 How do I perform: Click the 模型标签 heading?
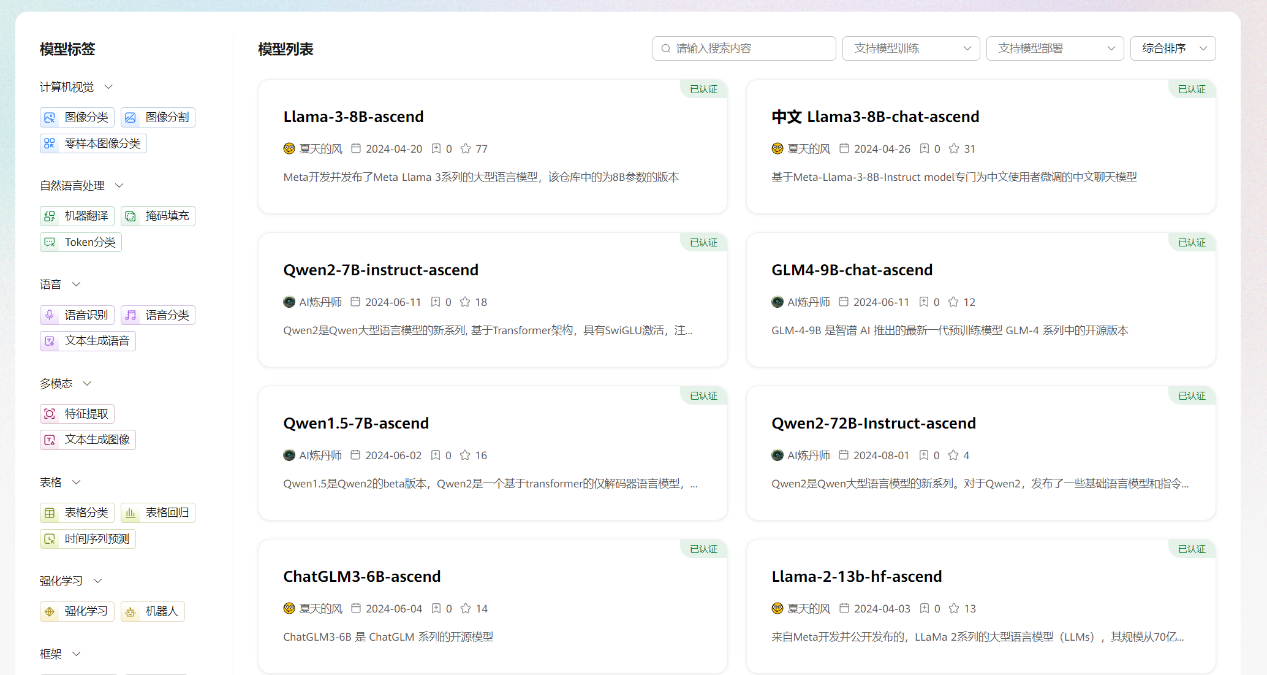click(x=68, y=49)
